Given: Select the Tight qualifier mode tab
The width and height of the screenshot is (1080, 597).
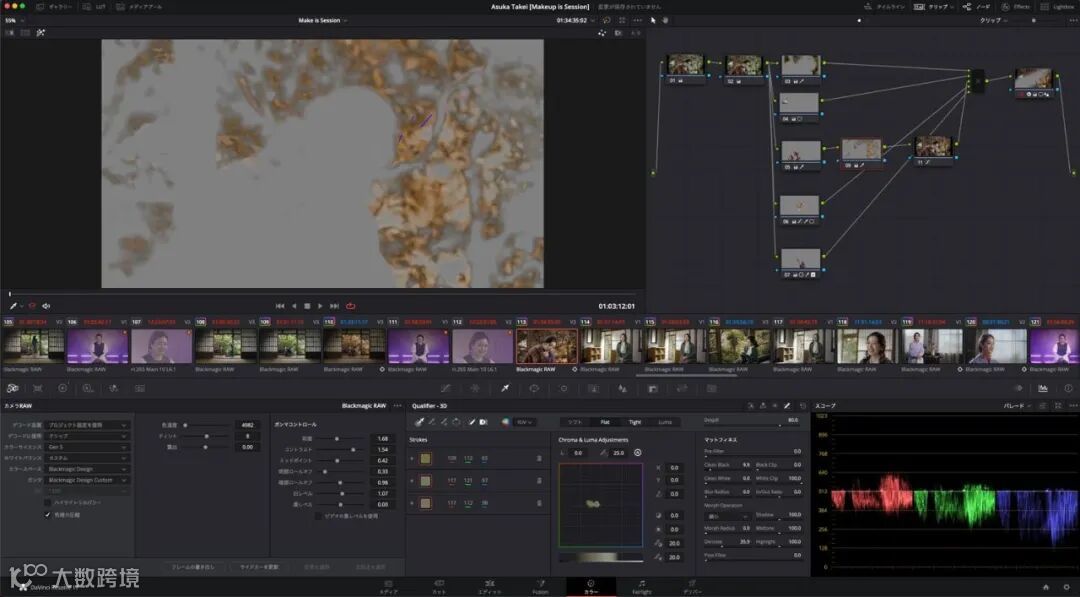Looking at the screenshot, I should tap(635, 422).
